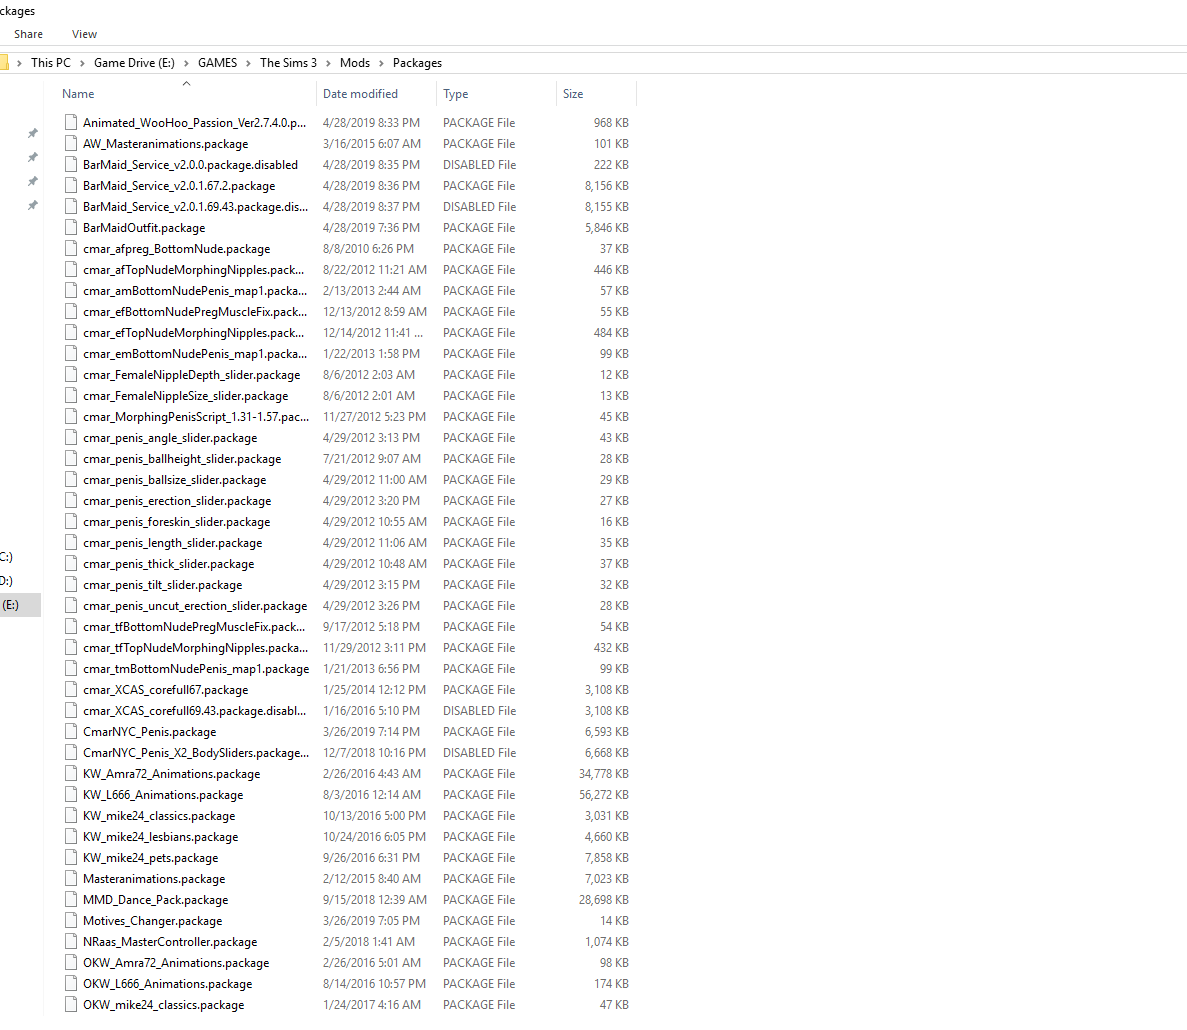Sort files by the Type column
The width and height of the screenshot is (1187, 1030).
click(x=456, y=94)
